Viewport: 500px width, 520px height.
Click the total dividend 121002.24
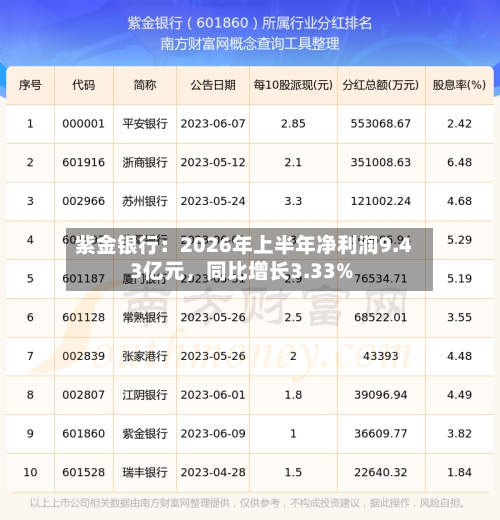coord(381,201)
